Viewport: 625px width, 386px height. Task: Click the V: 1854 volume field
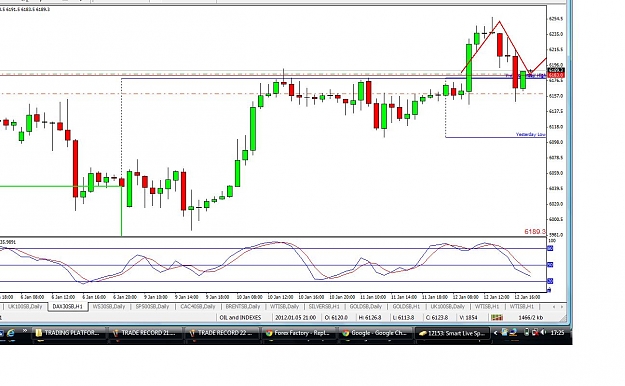(x=467, y=317)
